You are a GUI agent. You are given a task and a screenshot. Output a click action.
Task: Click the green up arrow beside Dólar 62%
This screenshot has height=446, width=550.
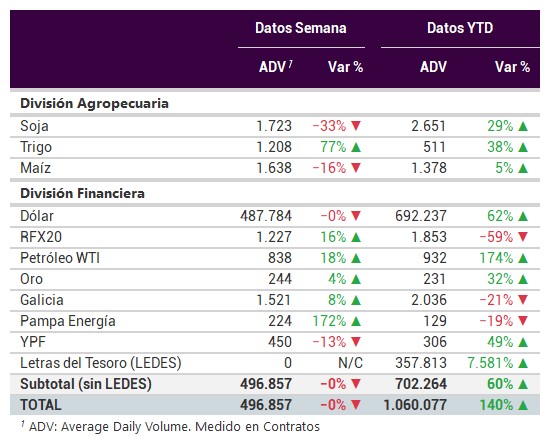[523, 216]
